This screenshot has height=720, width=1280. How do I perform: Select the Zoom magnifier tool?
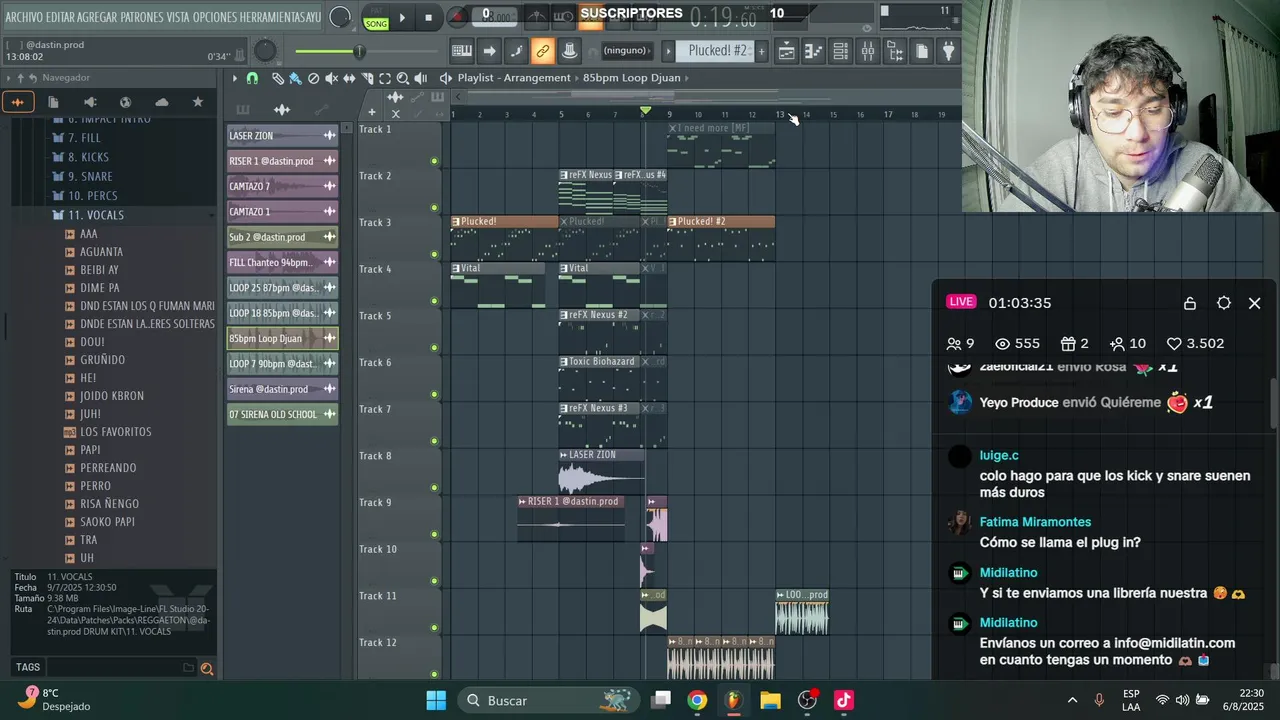(x=403, y=78)
